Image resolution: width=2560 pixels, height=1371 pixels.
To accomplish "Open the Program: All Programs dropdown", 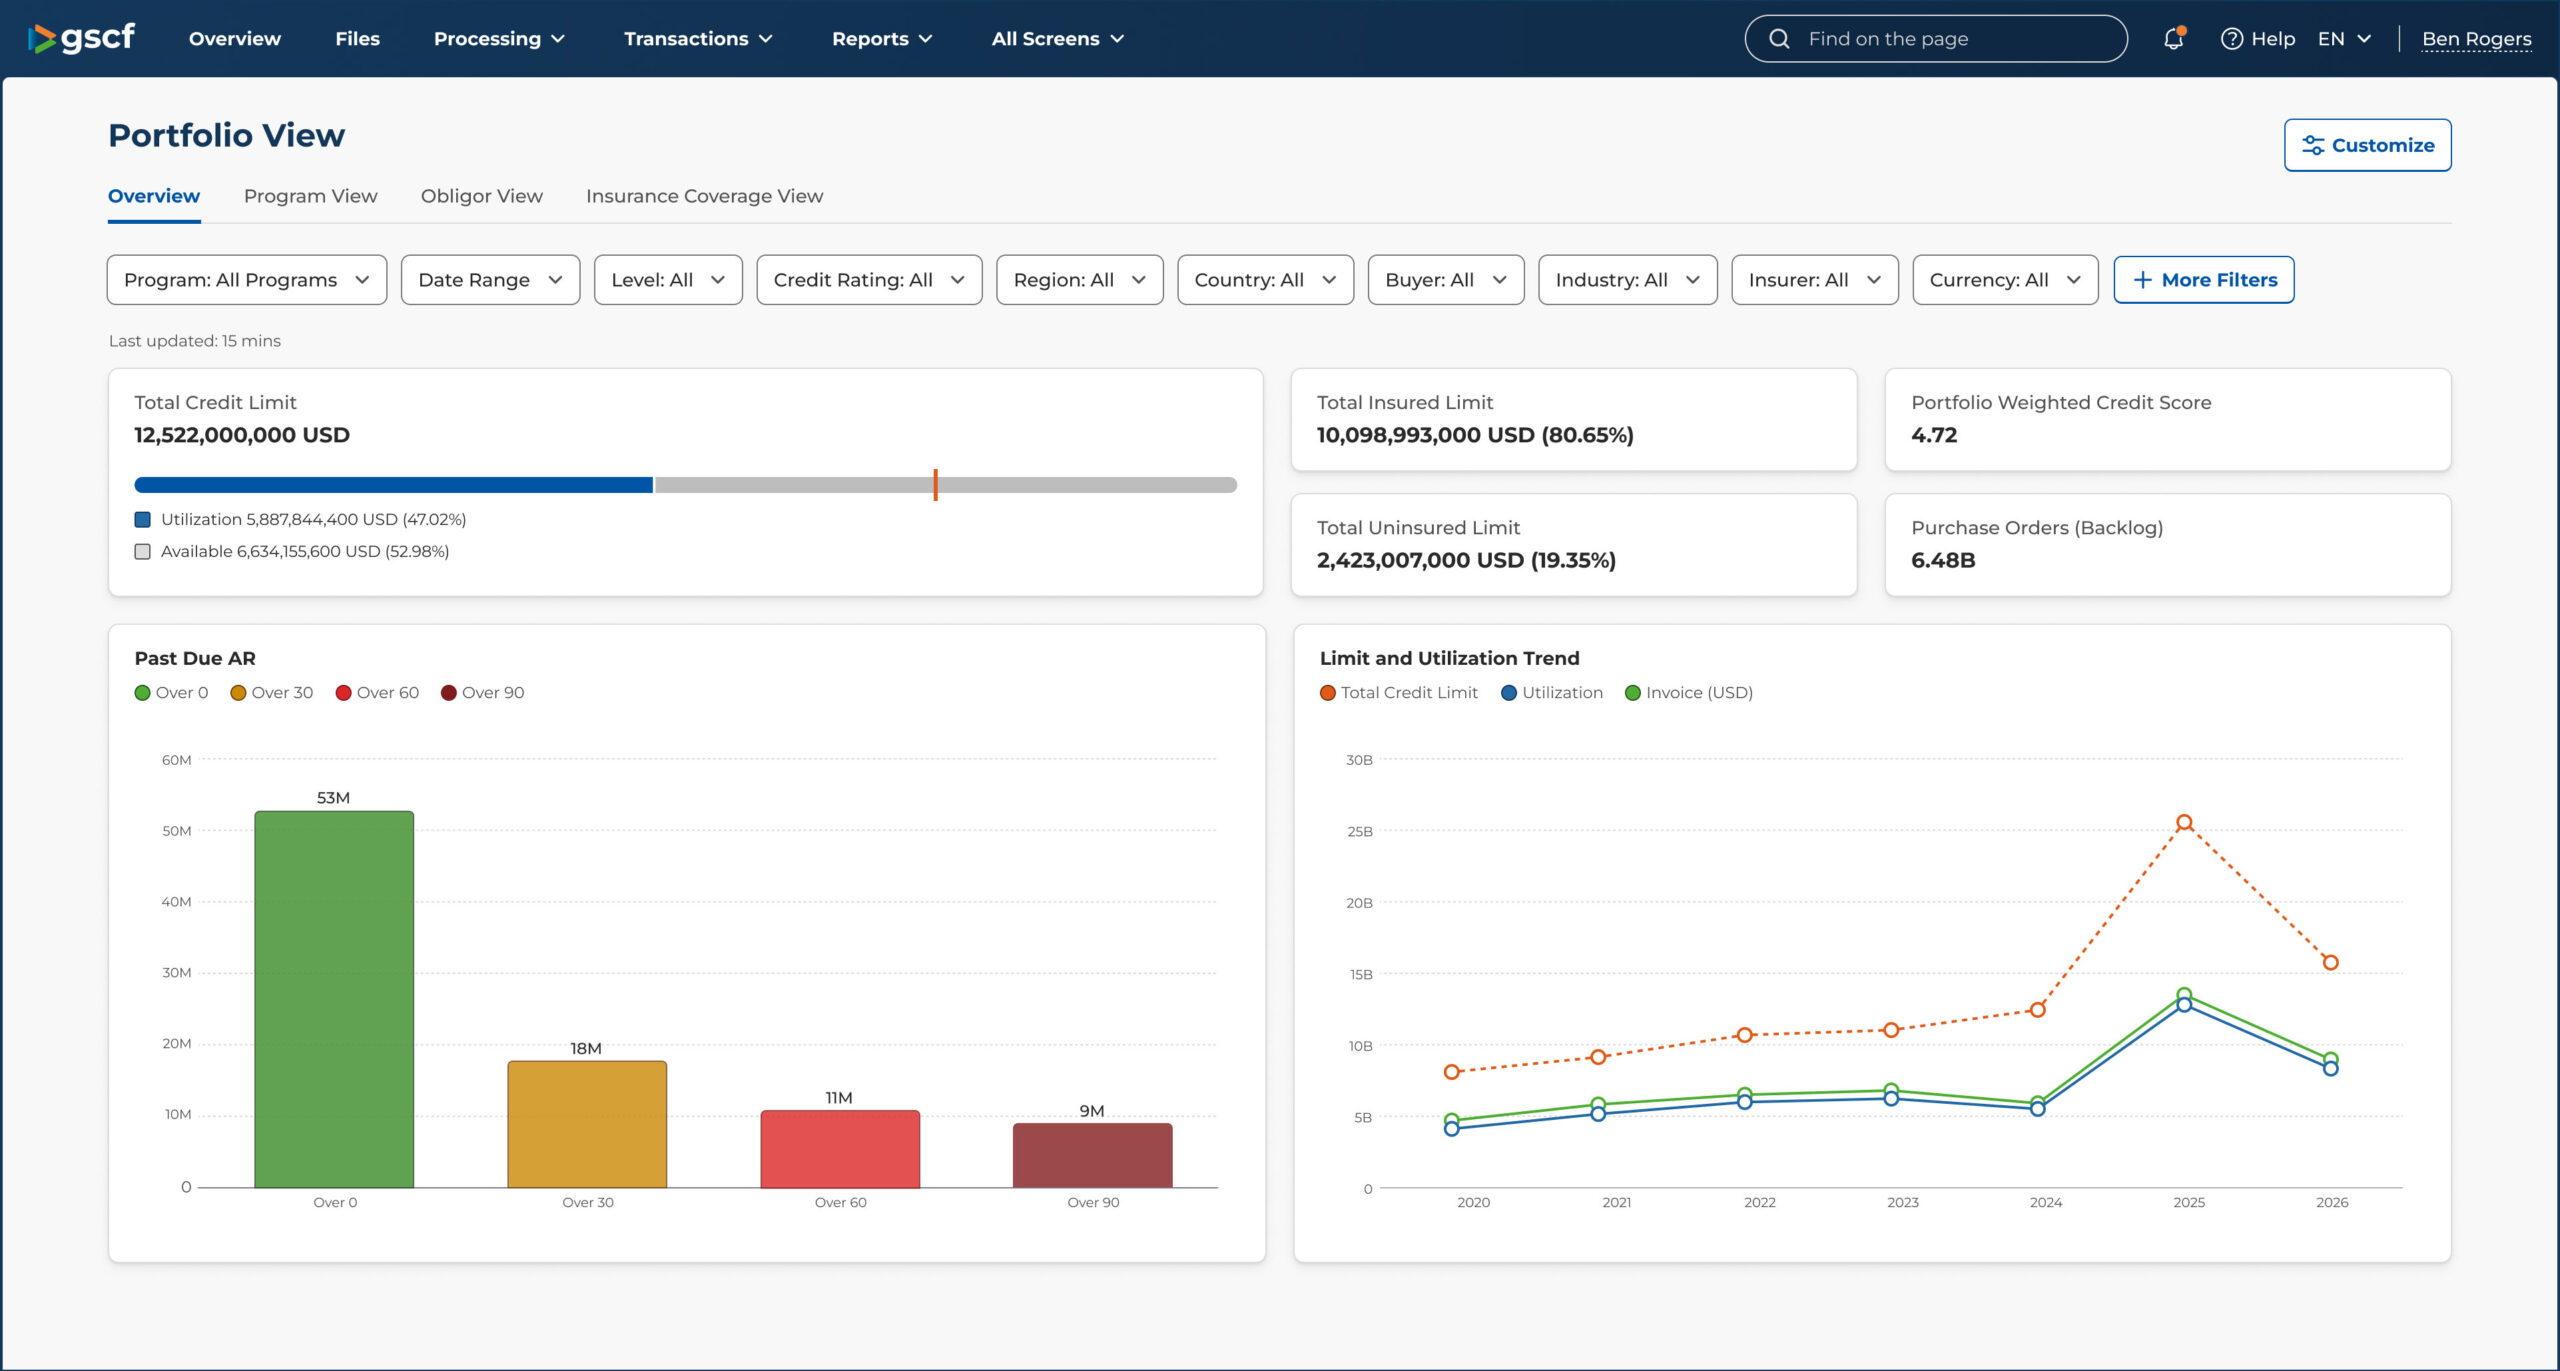I will pos(246,280).
